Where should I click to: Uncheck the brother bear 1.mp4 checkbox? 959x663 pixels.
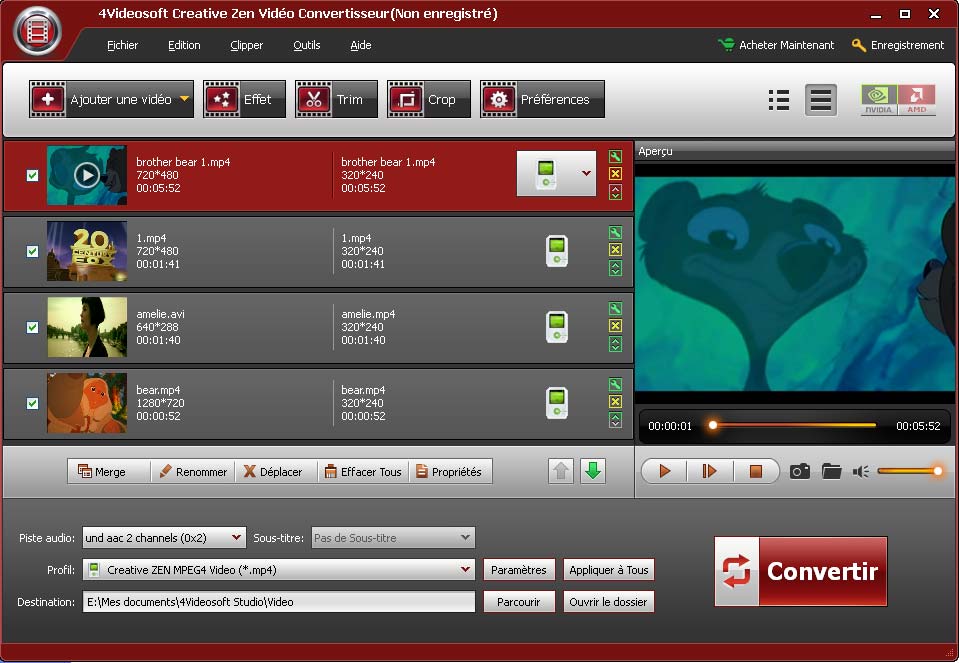(x=32, y=175)
